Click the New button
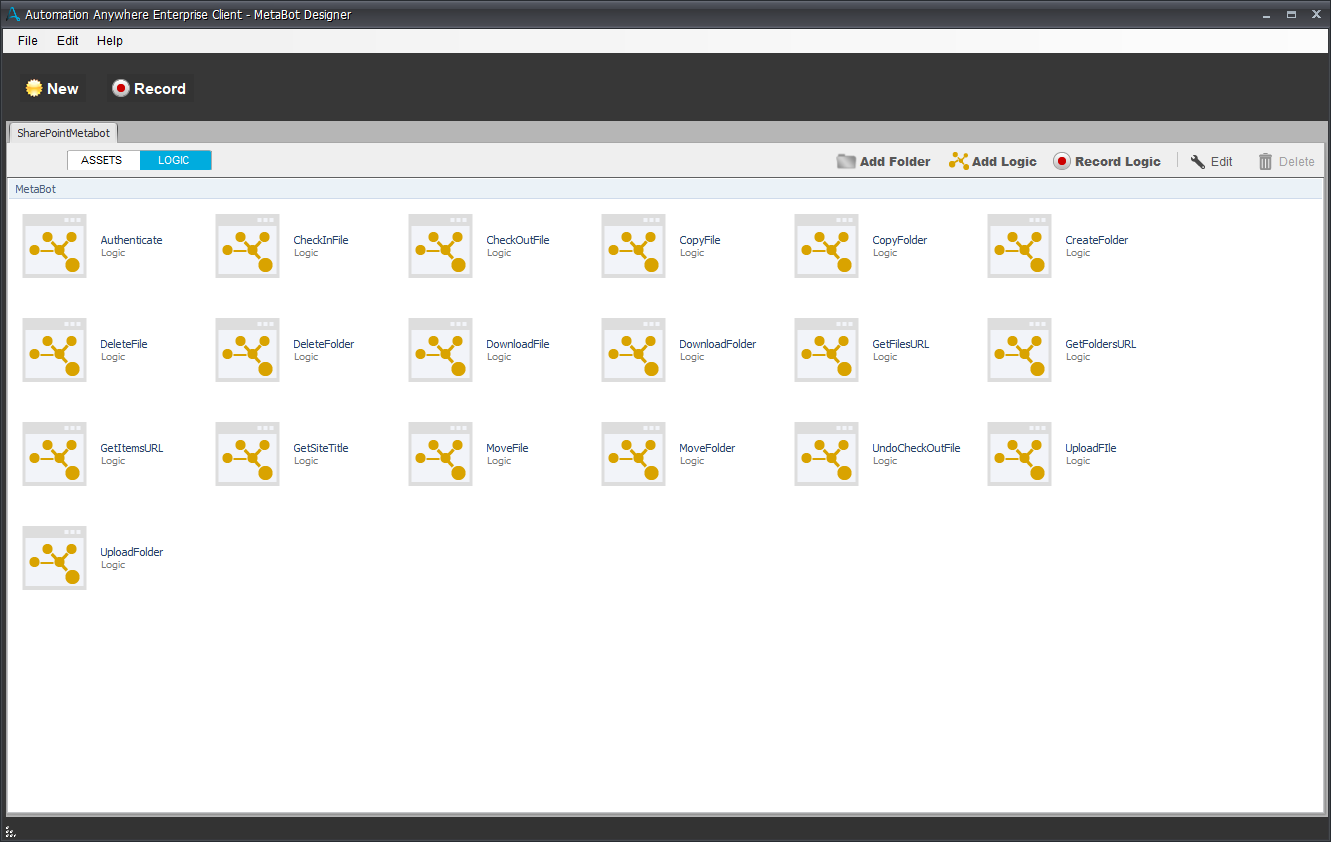Image resolution: width=1331 pixels, height=842 pixels. tap(52, 89)
